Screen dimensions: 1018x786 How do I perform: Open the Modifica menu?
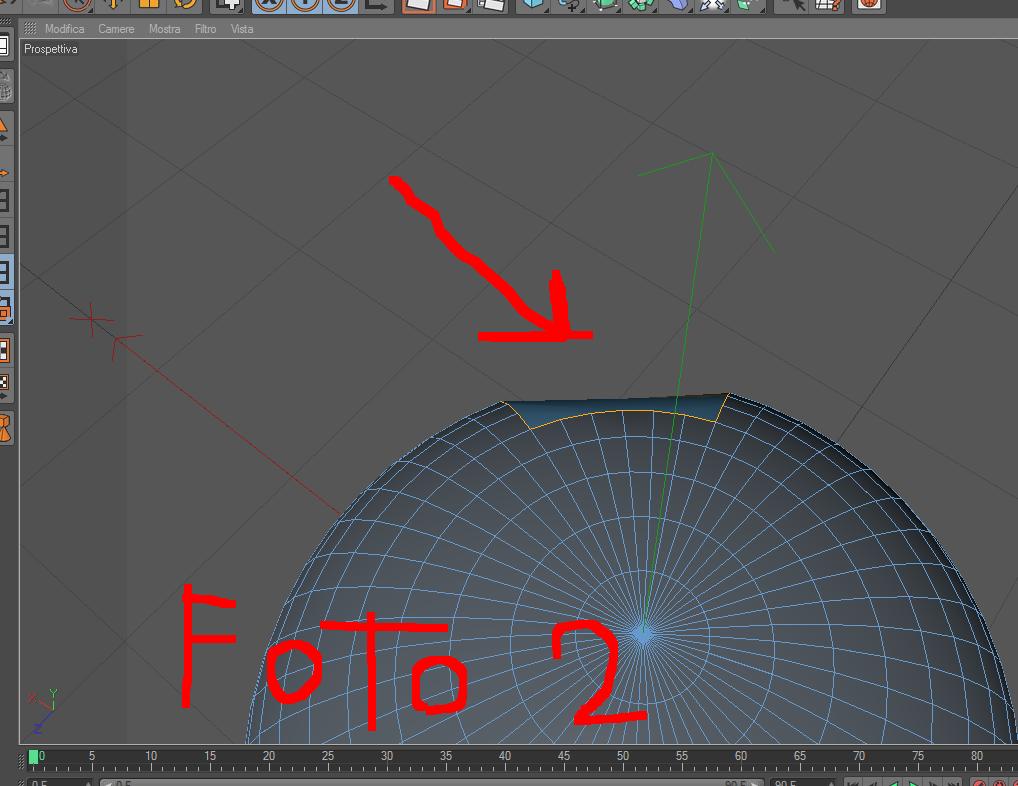(x=64, y=29)
